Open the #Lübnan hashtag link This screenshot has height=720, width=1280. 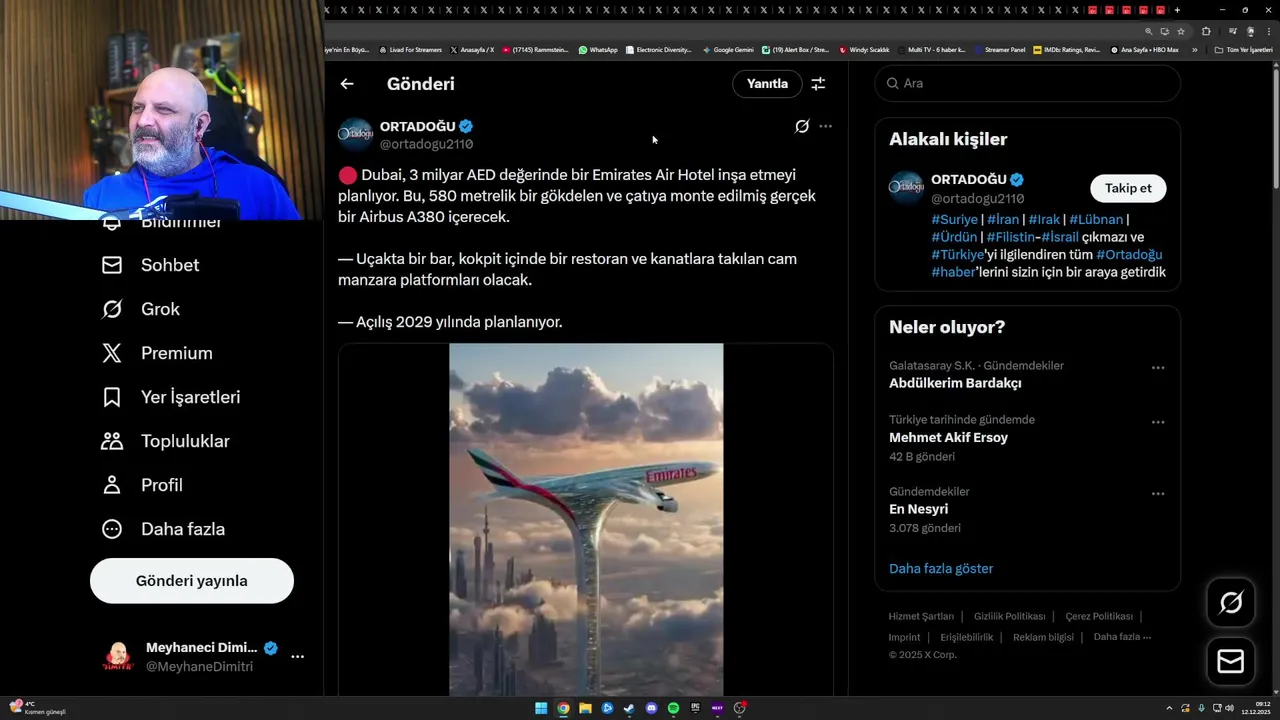point(1096,220)
